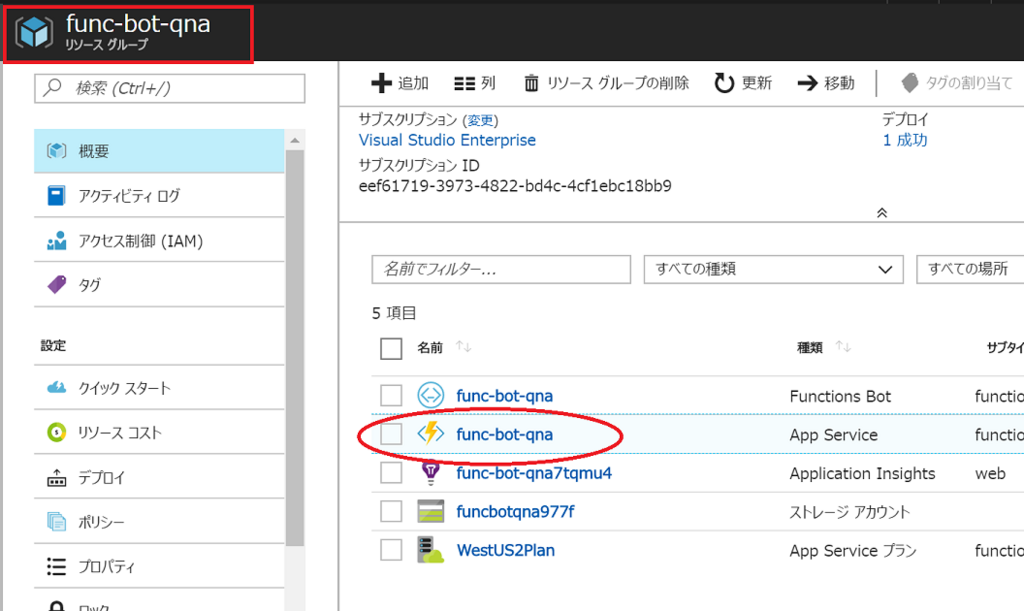The width and height of the screenshot is (1024, 611).
Task: Click the Application Insights lightbulb icon
Action: pos(431,473)
